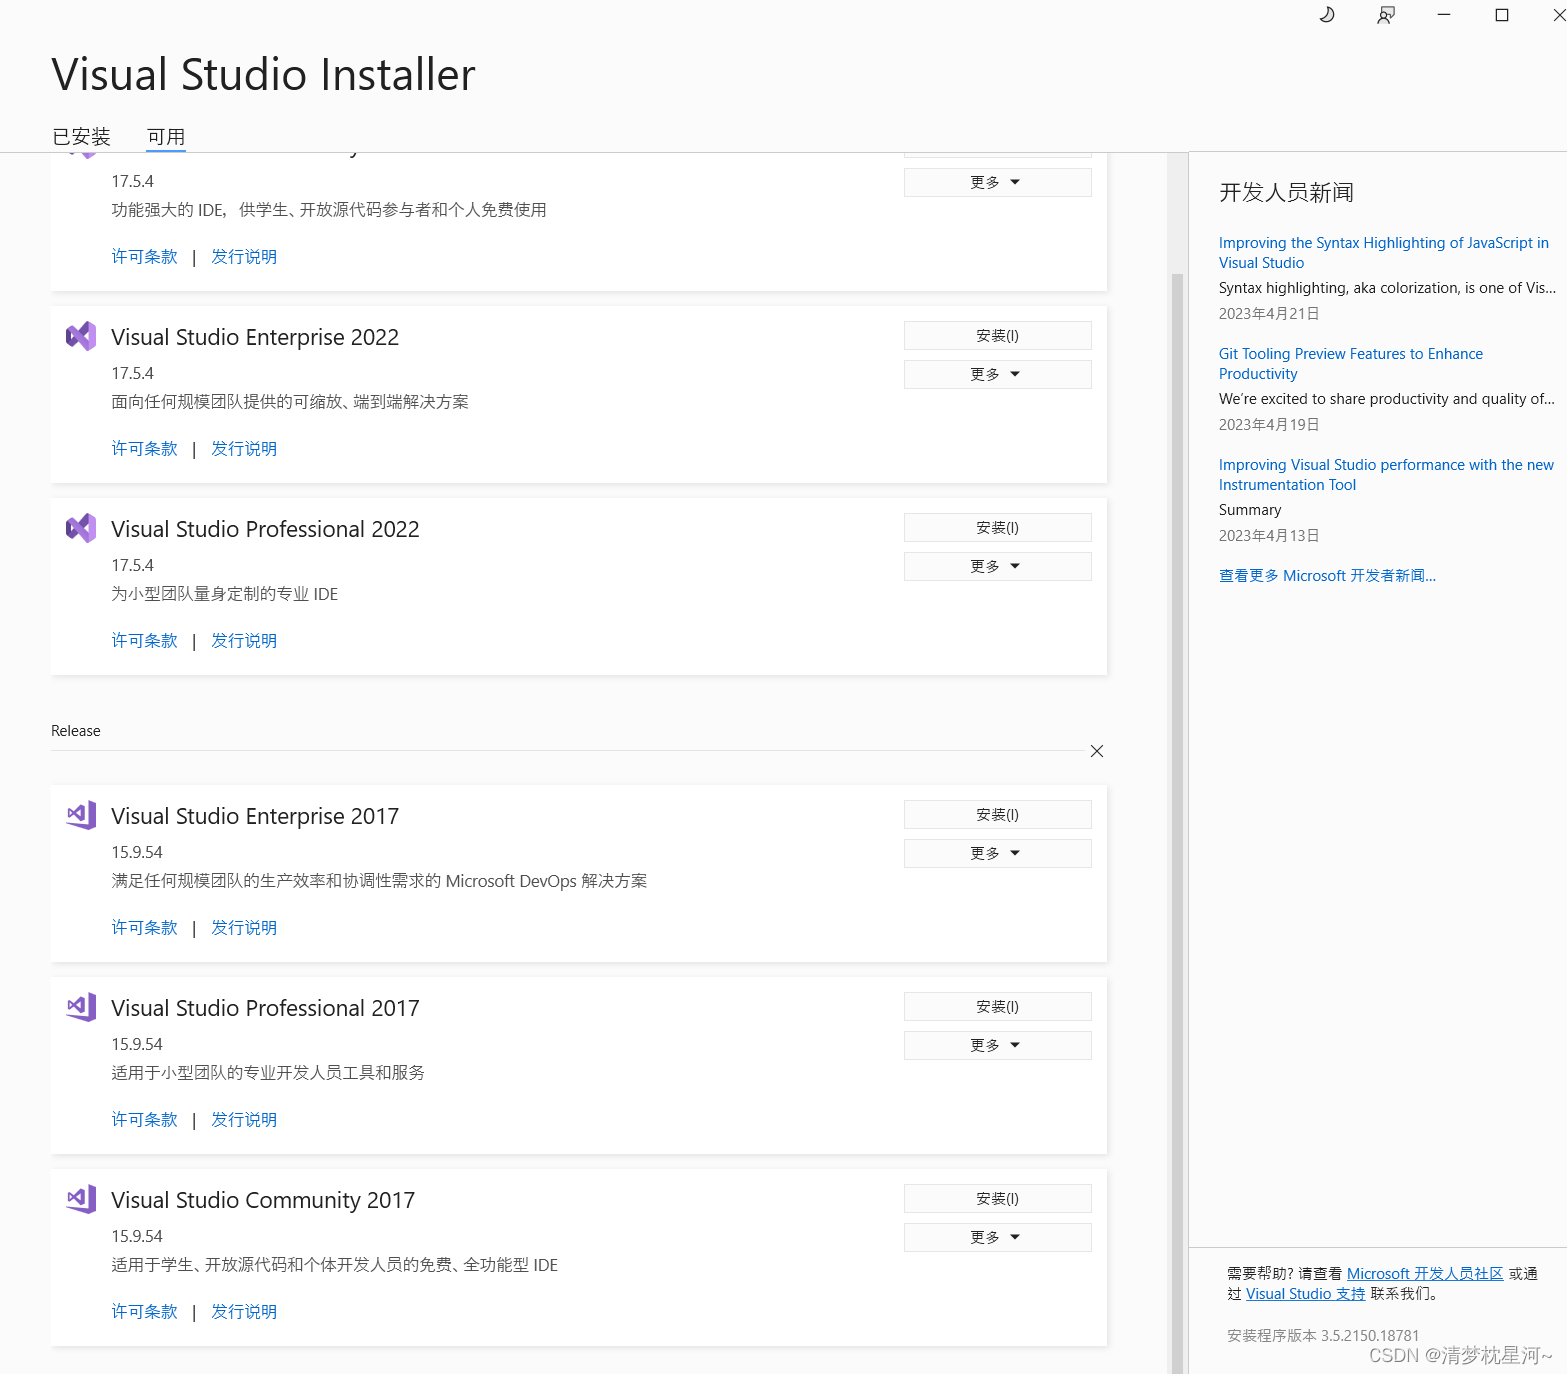Open 许可条款 for Professional 2022
This screenshot has height=1374, width=1567.
(x=144, y=641)
